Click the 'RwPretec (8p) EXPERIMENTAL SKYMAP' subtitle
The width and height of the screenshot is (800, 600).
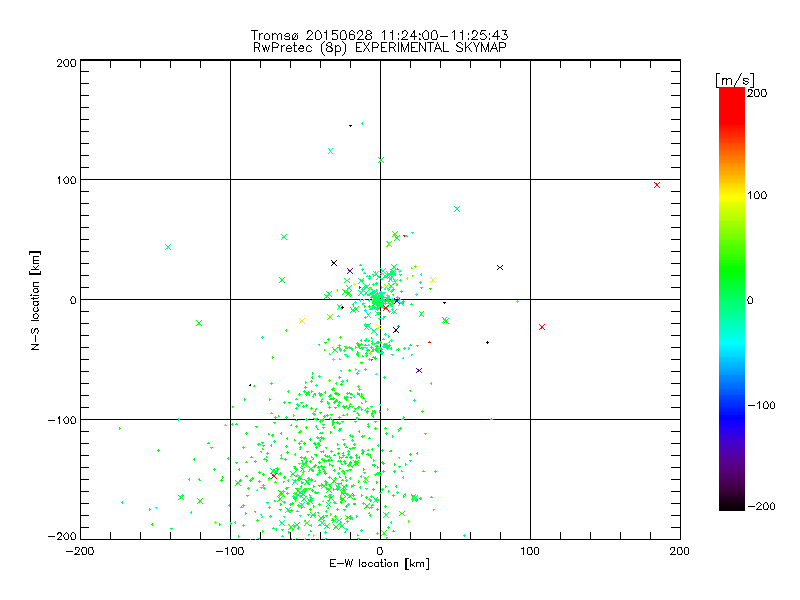coord(380,48)
